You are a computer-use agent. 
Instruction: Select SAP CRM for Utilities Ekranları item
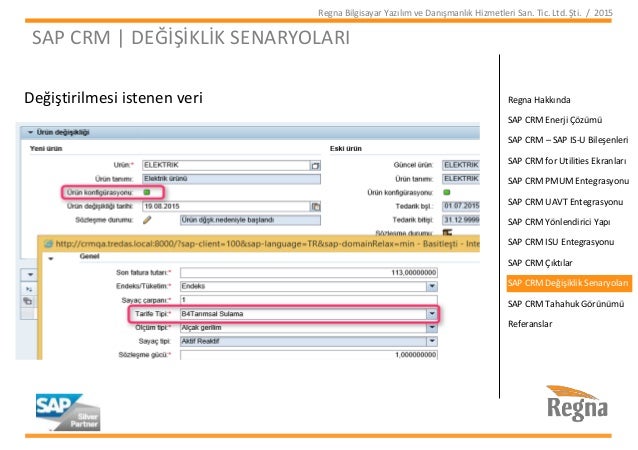[x=567, y=161]
